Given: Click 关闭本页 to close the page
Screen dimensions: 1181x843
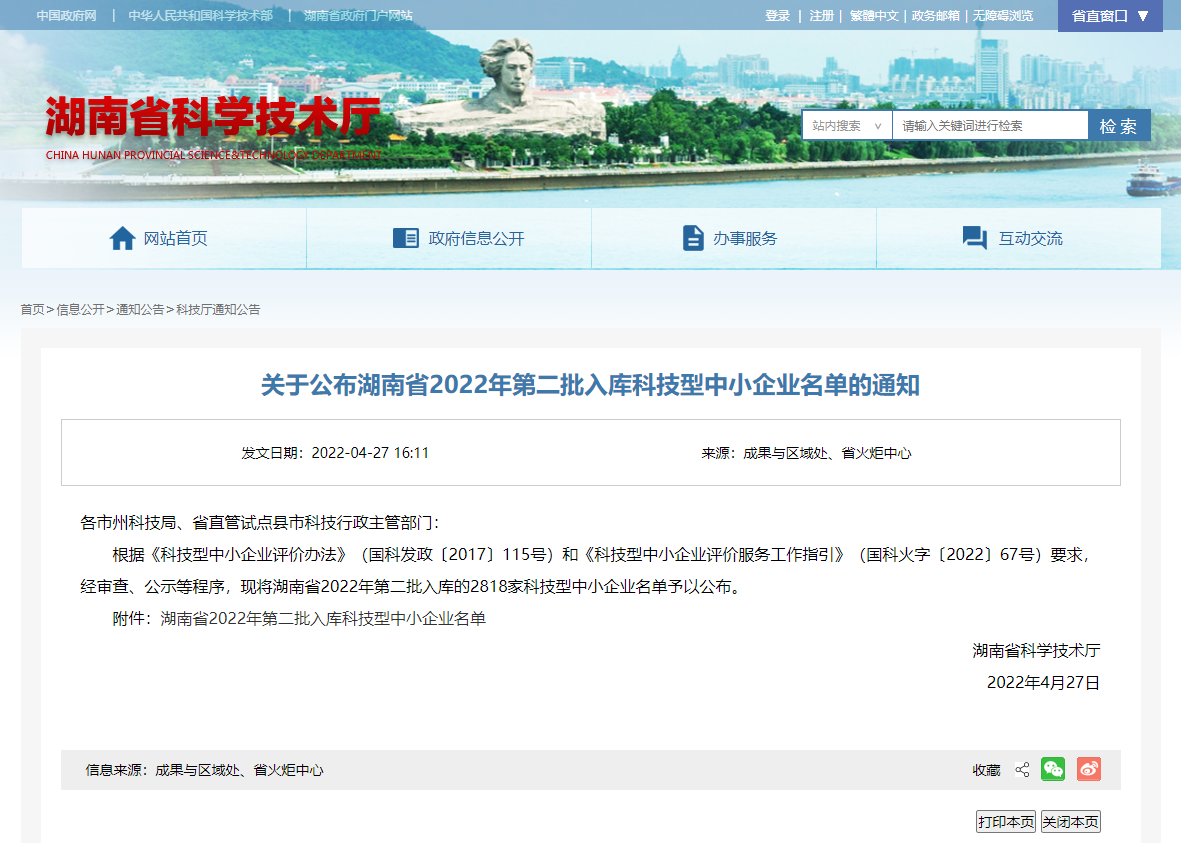Looking at the screenshot, I should pos(1072,820).
